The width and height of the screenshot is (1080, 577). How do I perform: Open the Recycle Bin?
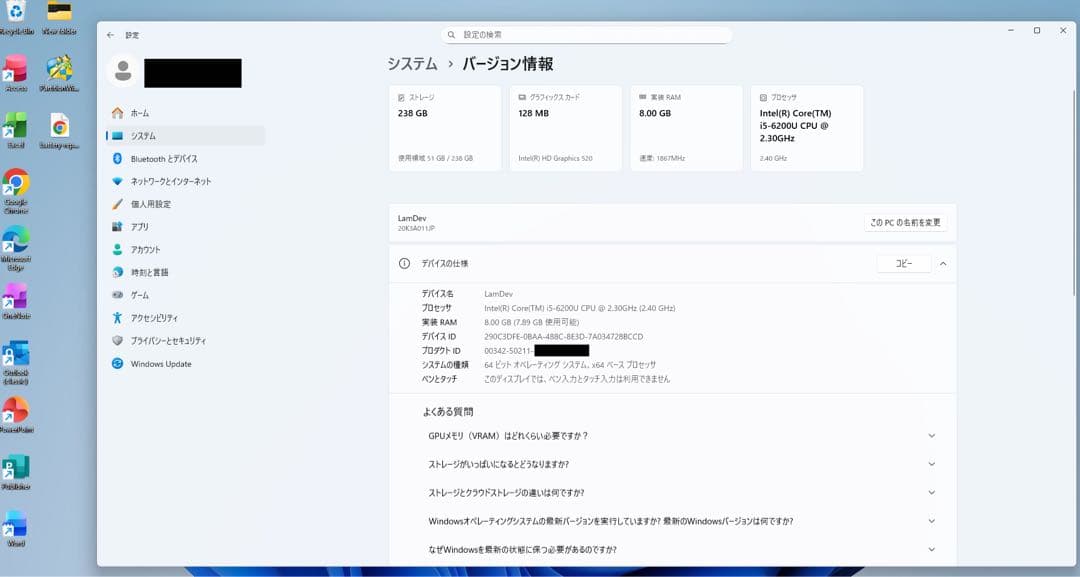(15, 13)
